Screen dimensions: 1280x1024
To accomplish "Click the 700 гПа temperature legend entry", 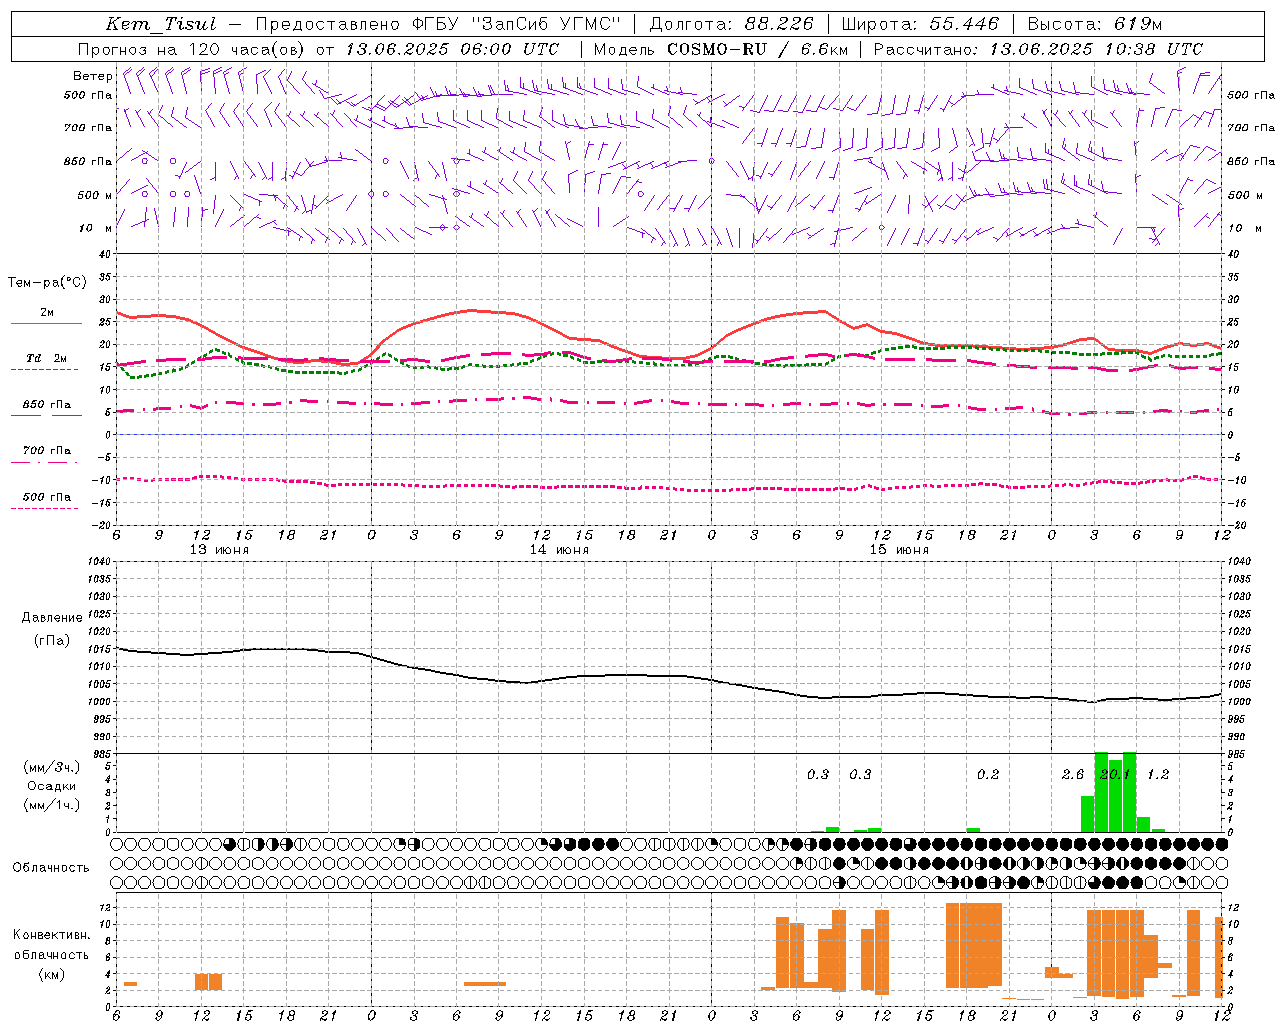I will pos(47,450).
